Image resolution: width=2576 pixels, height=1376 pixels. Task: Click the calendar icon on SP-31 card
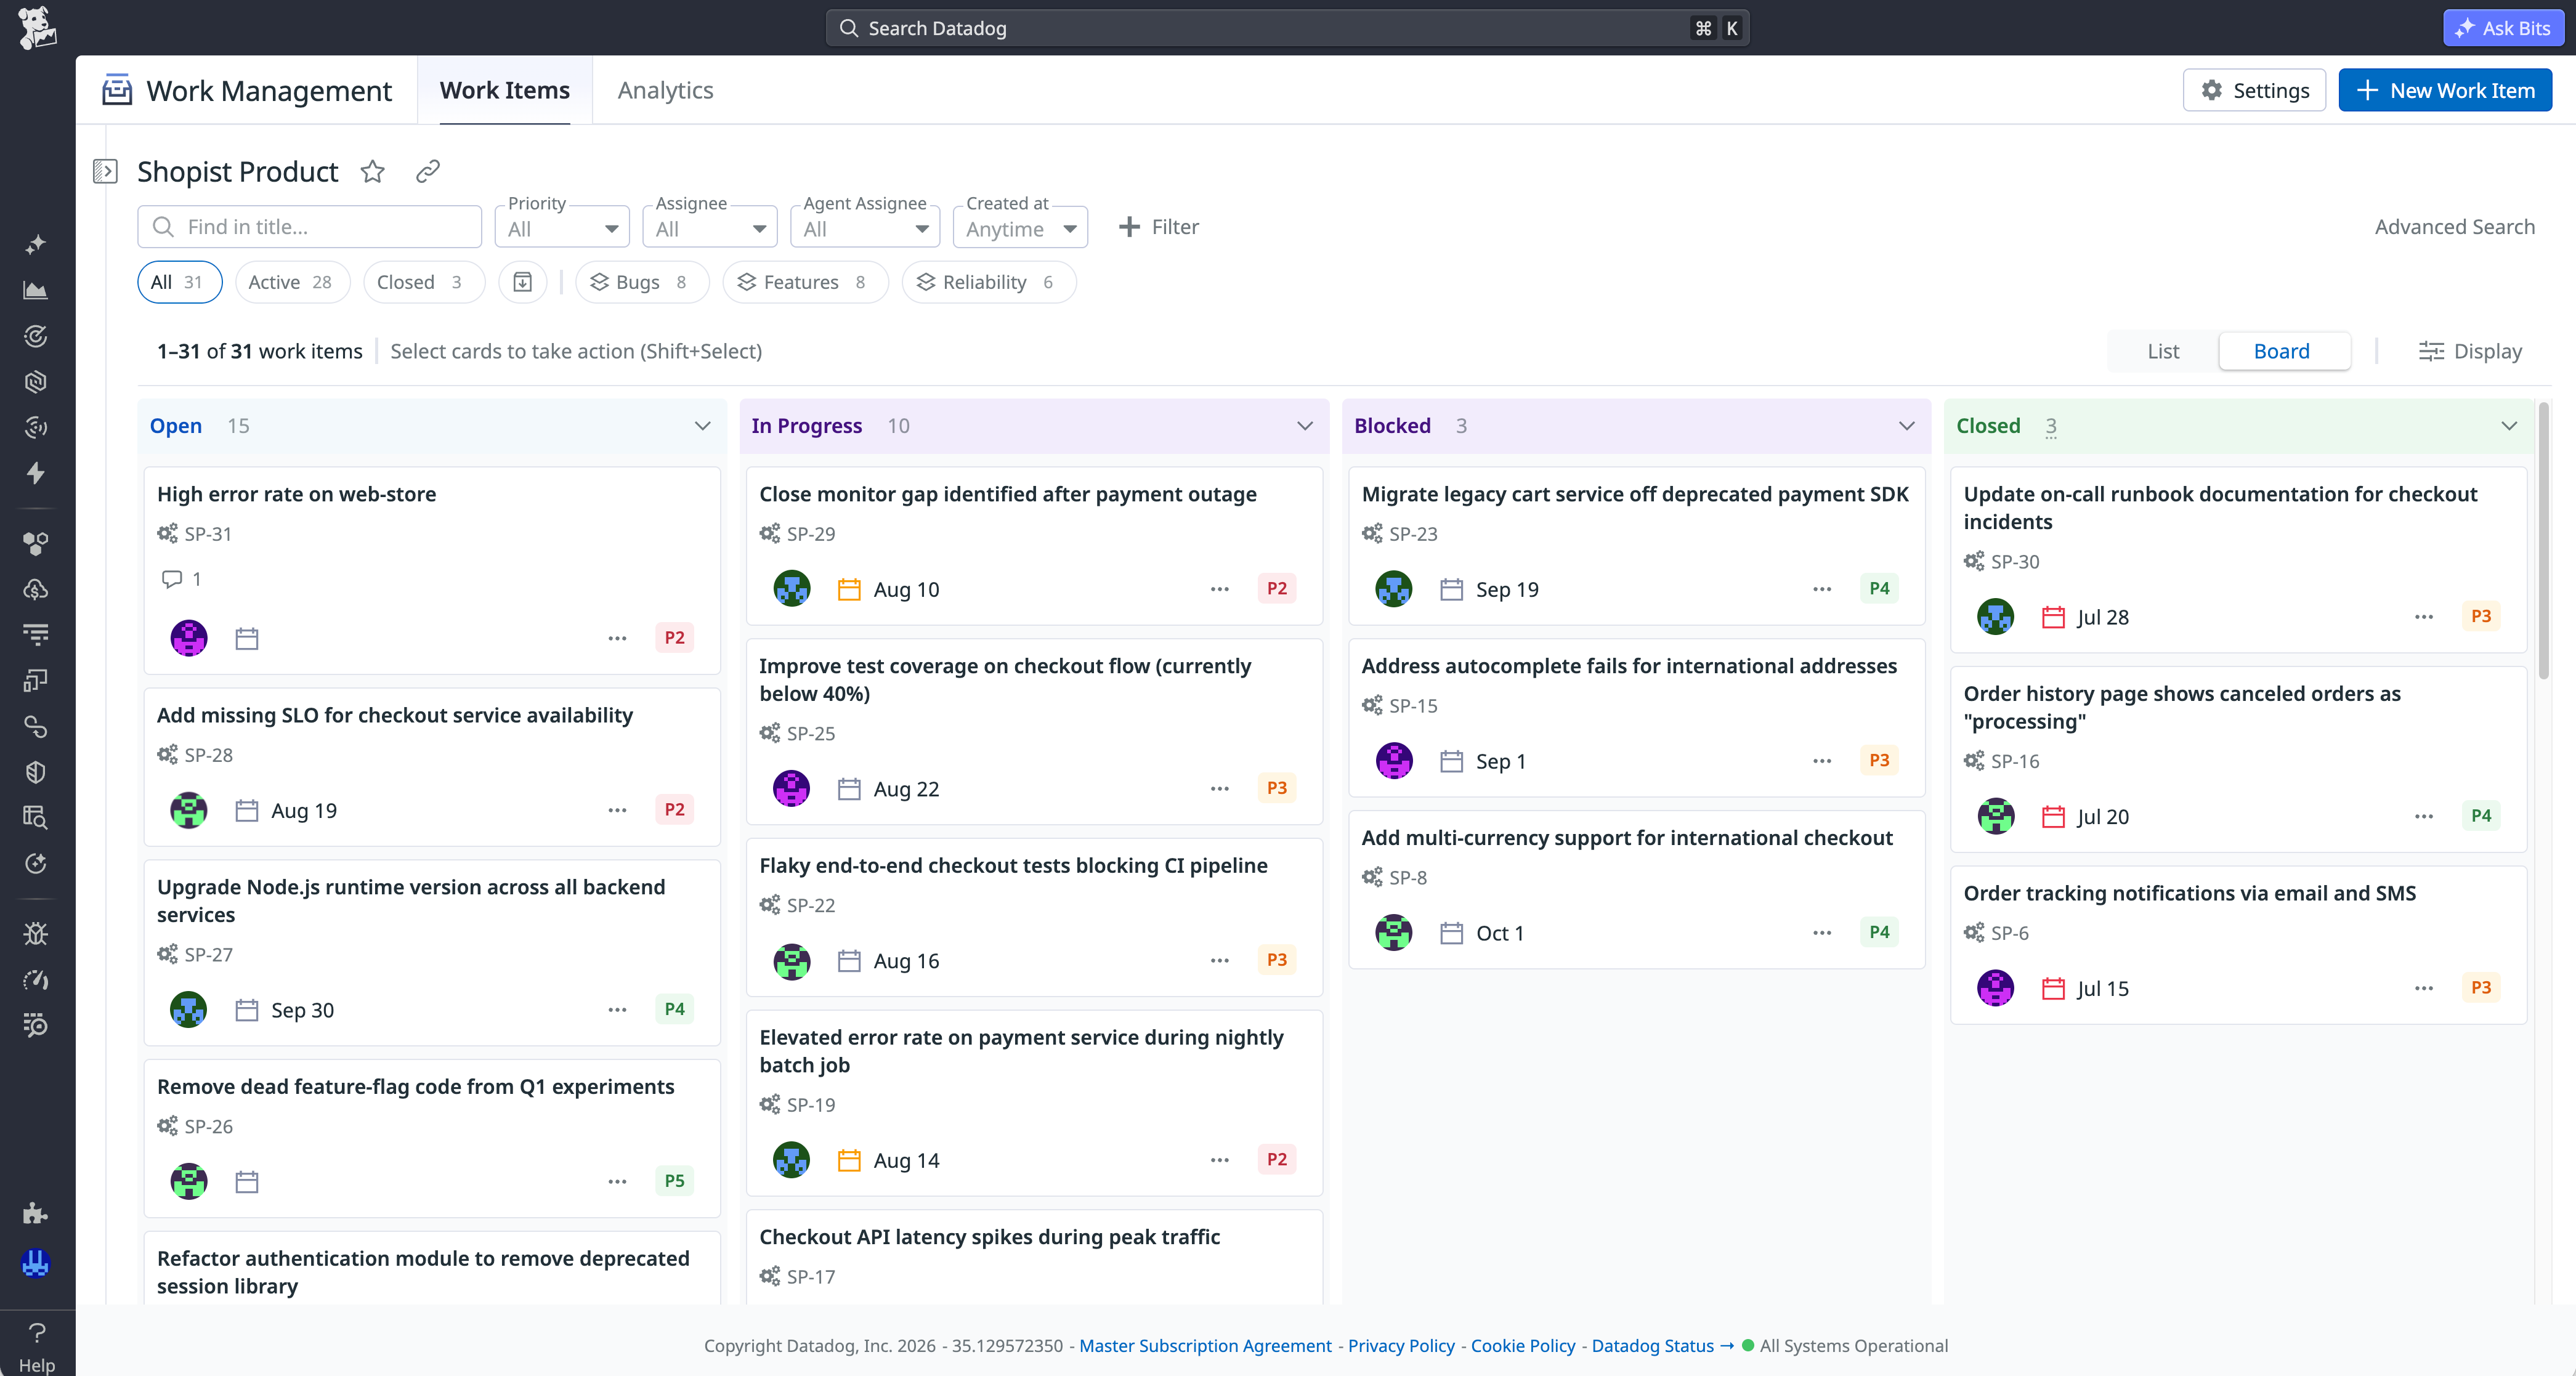(x=247, y=638)
